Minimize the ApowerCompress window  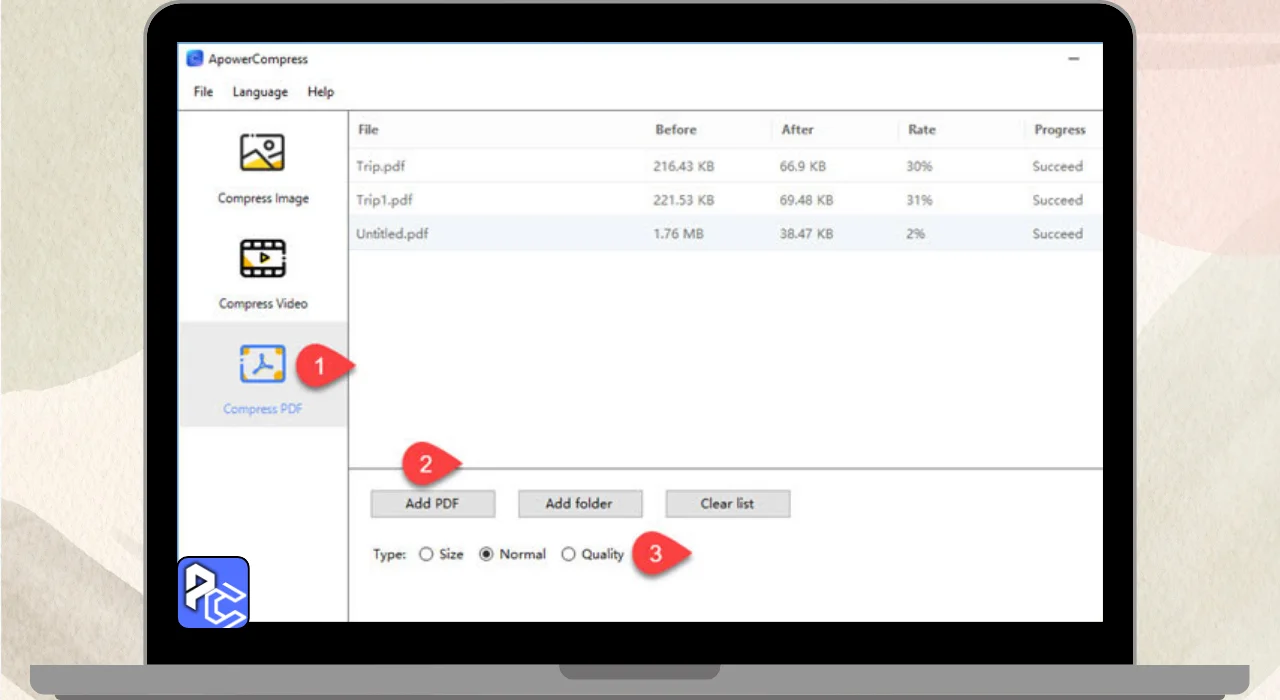(1074, 59)
